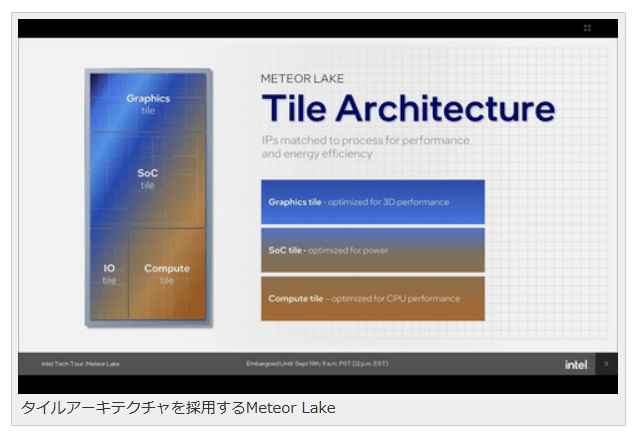Click the black bar below the slide footer
The height and width of the screenshot is (435, 633).
316,384
